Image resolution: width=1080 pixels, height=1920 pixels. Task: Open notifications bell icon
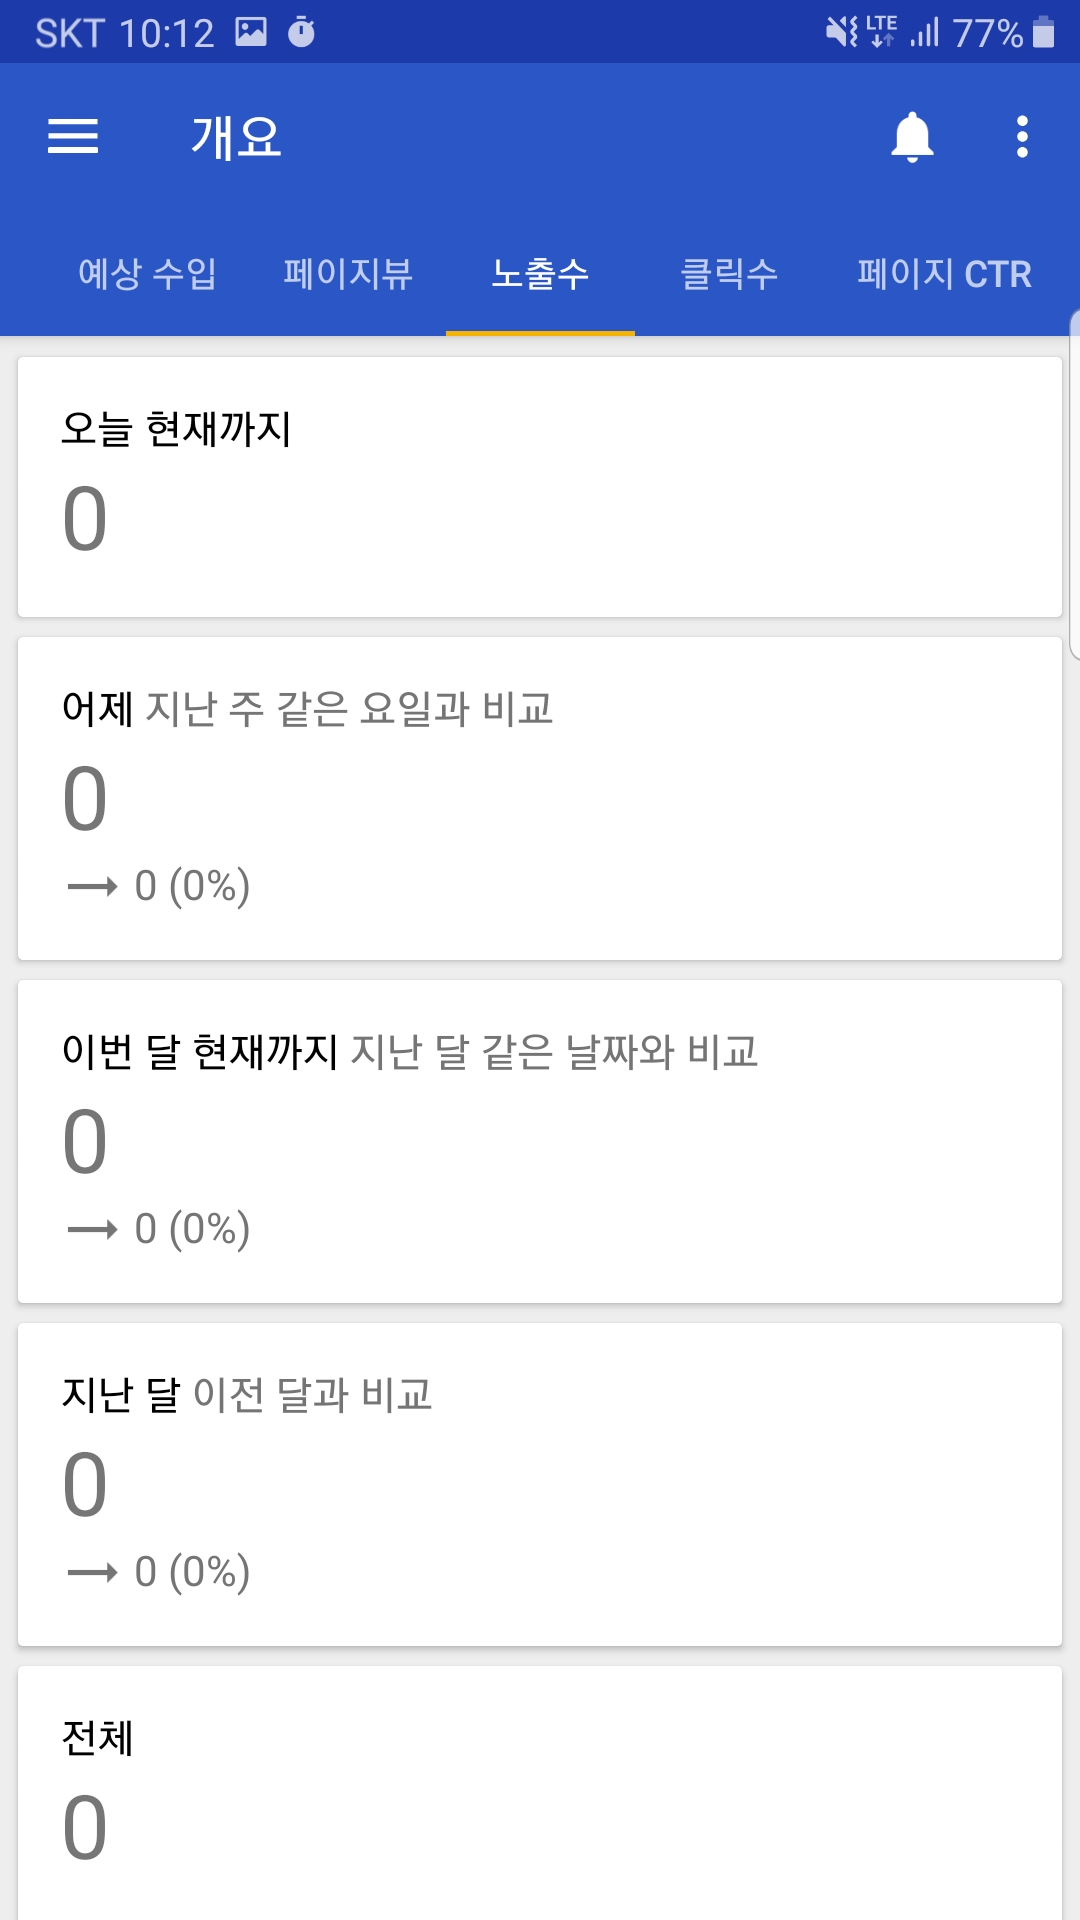pyautogui.click(x=912, y=136)
